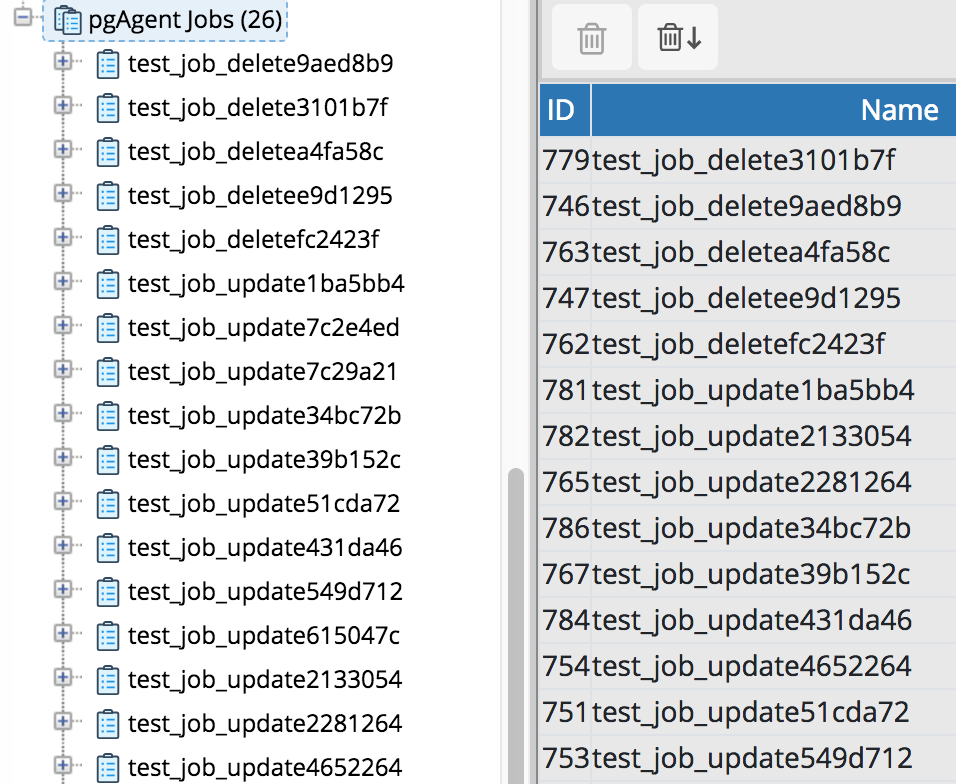Collapse the pgAgent Jobs tree node

pos(24,17)
